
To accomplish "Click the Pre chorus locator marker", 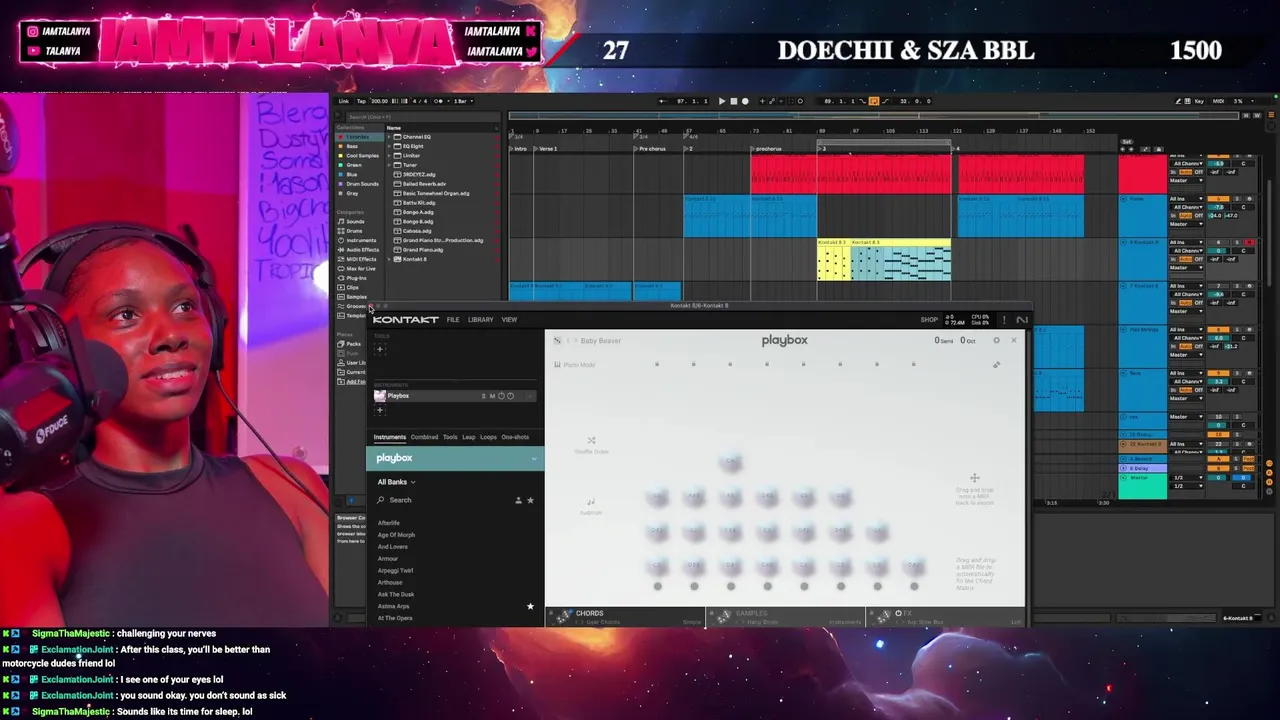I will [x=651, y=149].
